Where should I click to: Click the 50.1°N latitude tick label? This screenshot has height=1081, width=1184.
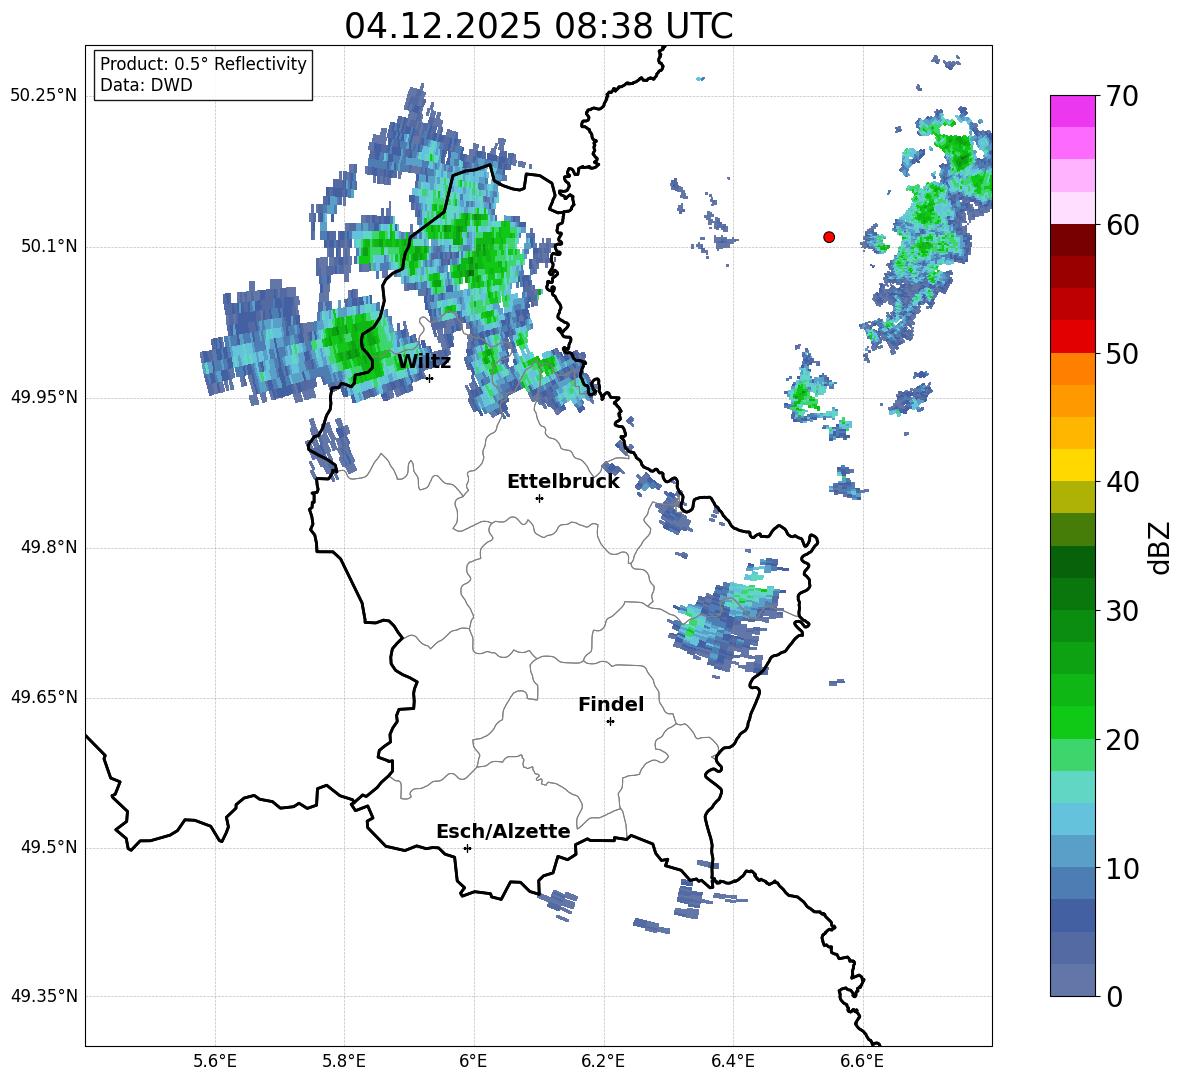[x=49, y=247]
